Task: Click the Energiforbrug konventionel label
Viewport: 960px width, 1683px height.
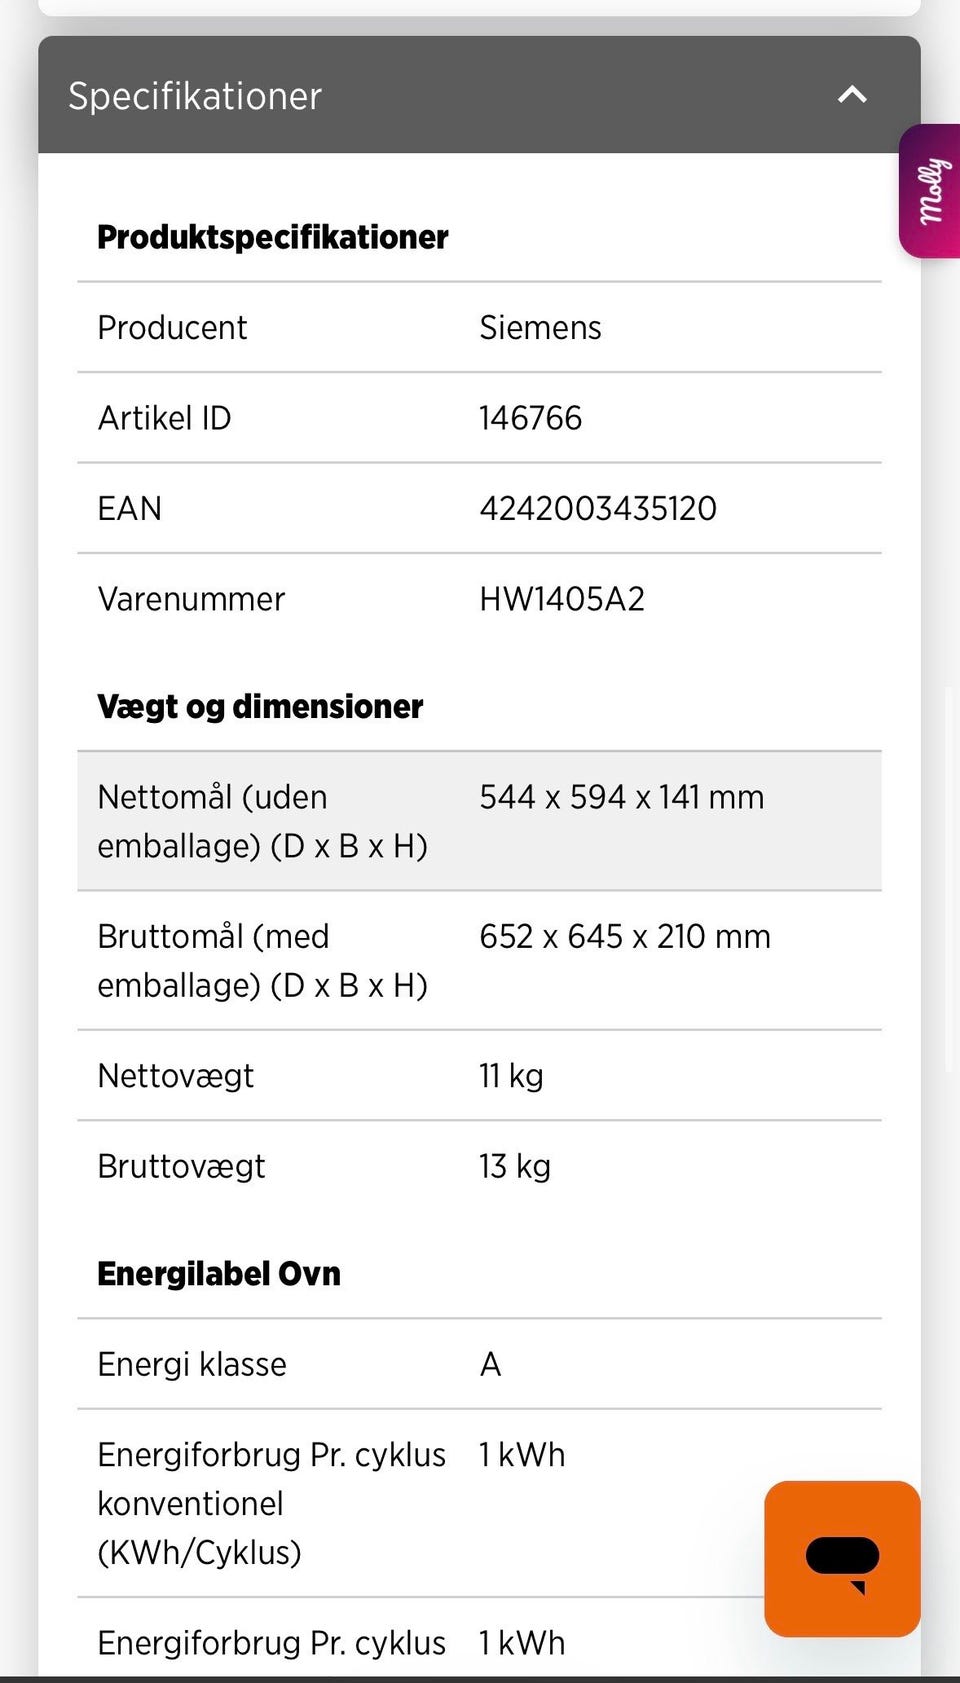Action: [271, 1503]
